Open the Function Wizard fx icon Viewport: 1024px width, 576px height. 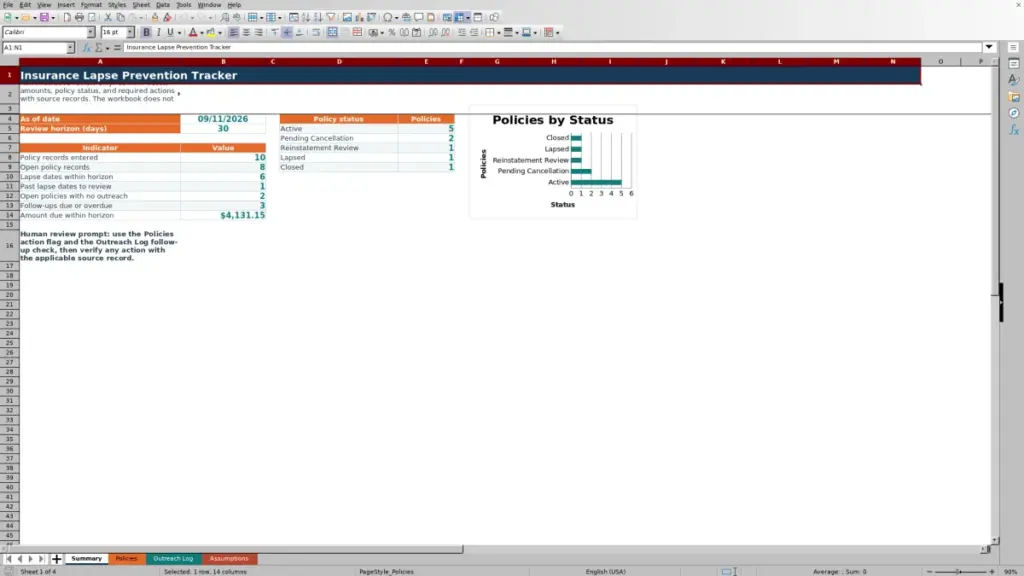[86, 48]
